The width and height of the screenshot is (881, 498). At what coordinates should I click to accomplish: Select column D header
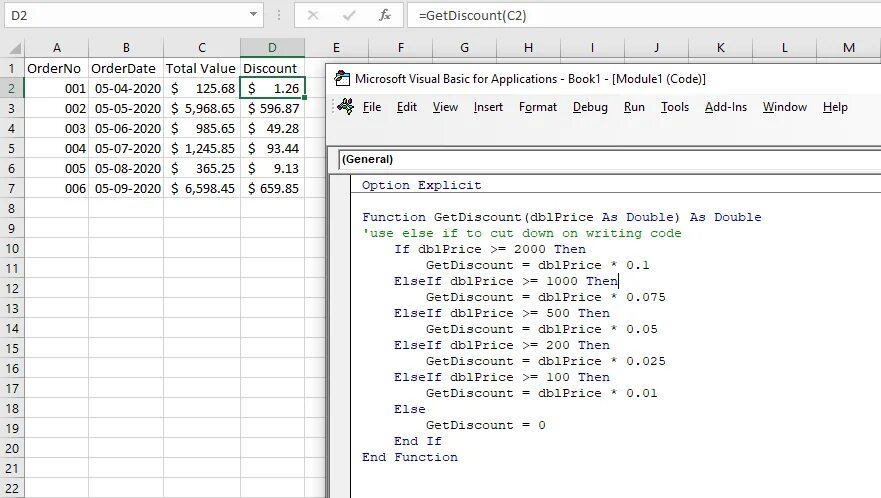[273, 48]
